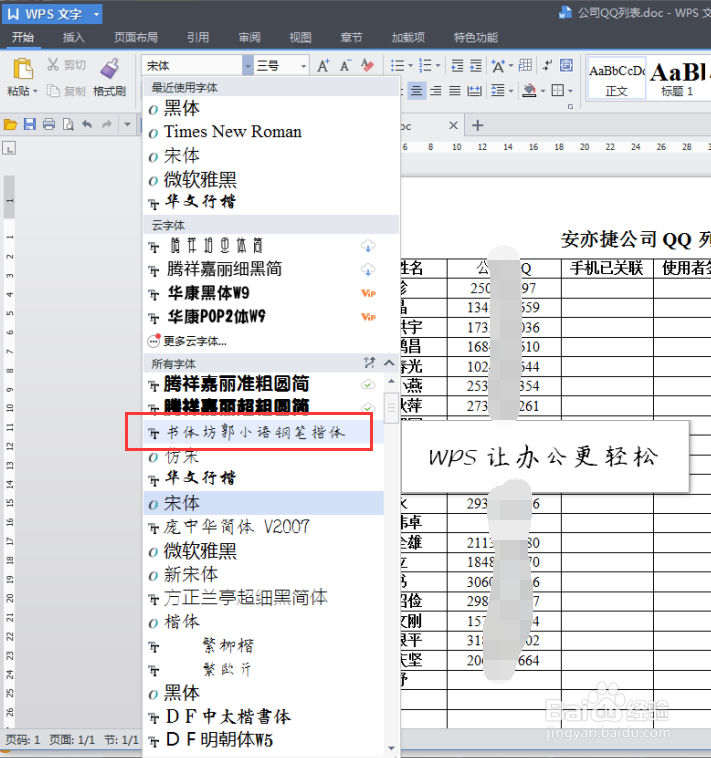The image size is (711, 758).
Task: Click the bullet list icon
Action: (397, 65)
